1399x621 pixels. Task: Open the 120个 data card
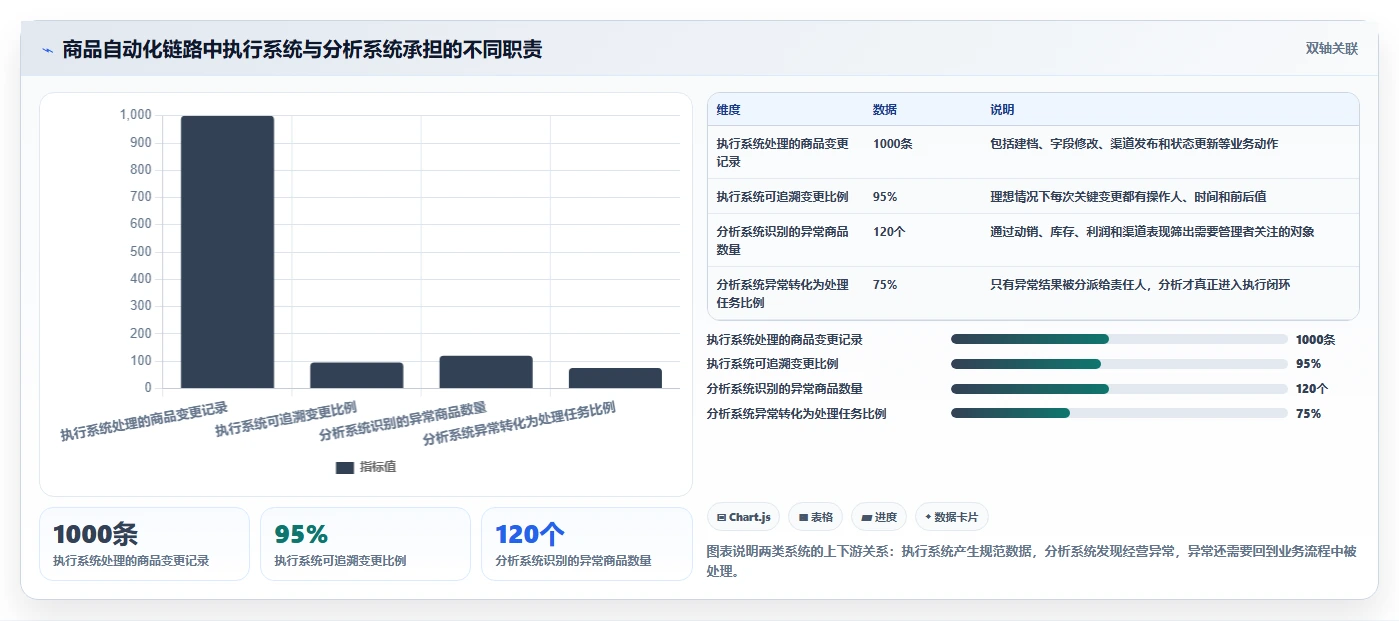tap(586, 544)
